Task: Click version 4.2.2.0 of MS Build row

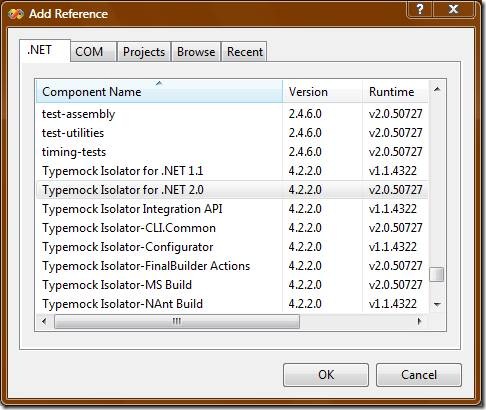Action: click(305, 285)
